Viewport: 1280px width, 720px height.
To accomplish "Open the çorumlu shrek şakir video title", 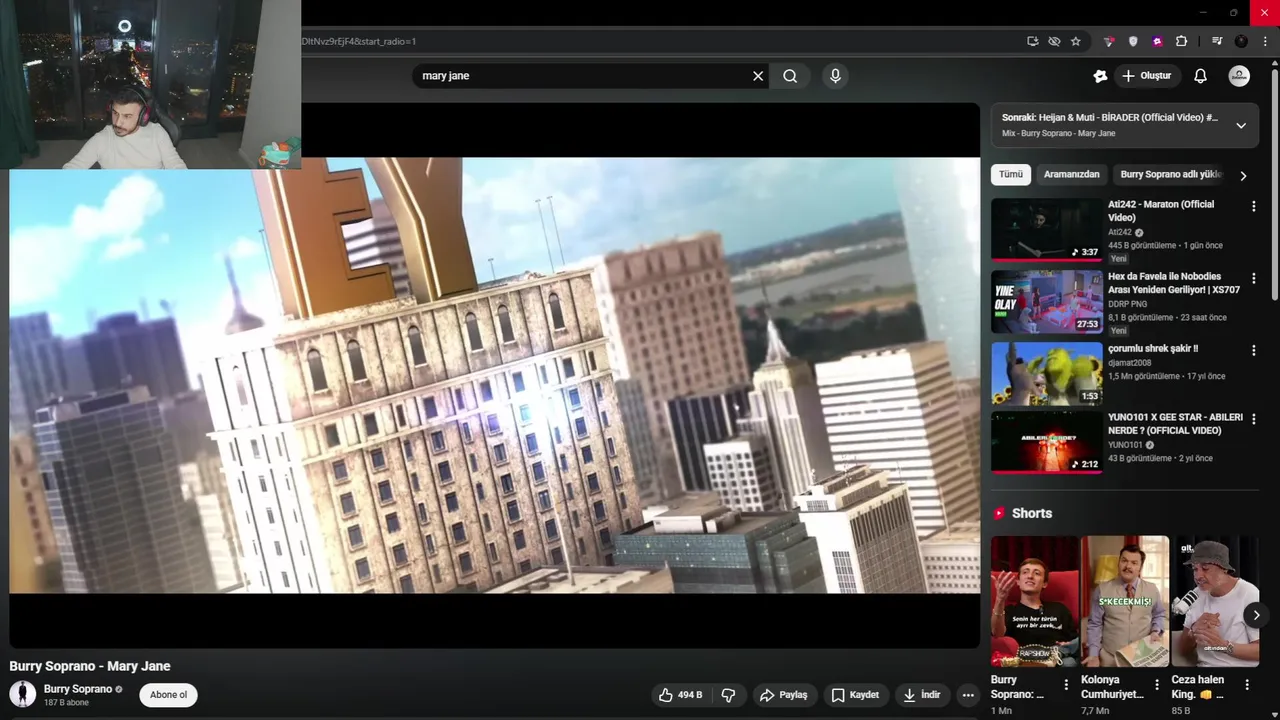I will (1153, 348).
